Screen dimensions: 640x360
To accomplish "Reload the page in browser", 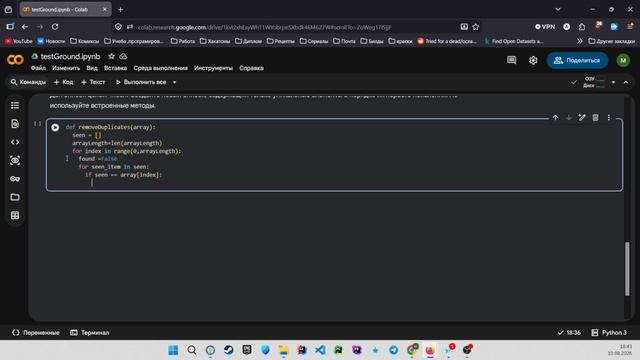I will [55, 27].
